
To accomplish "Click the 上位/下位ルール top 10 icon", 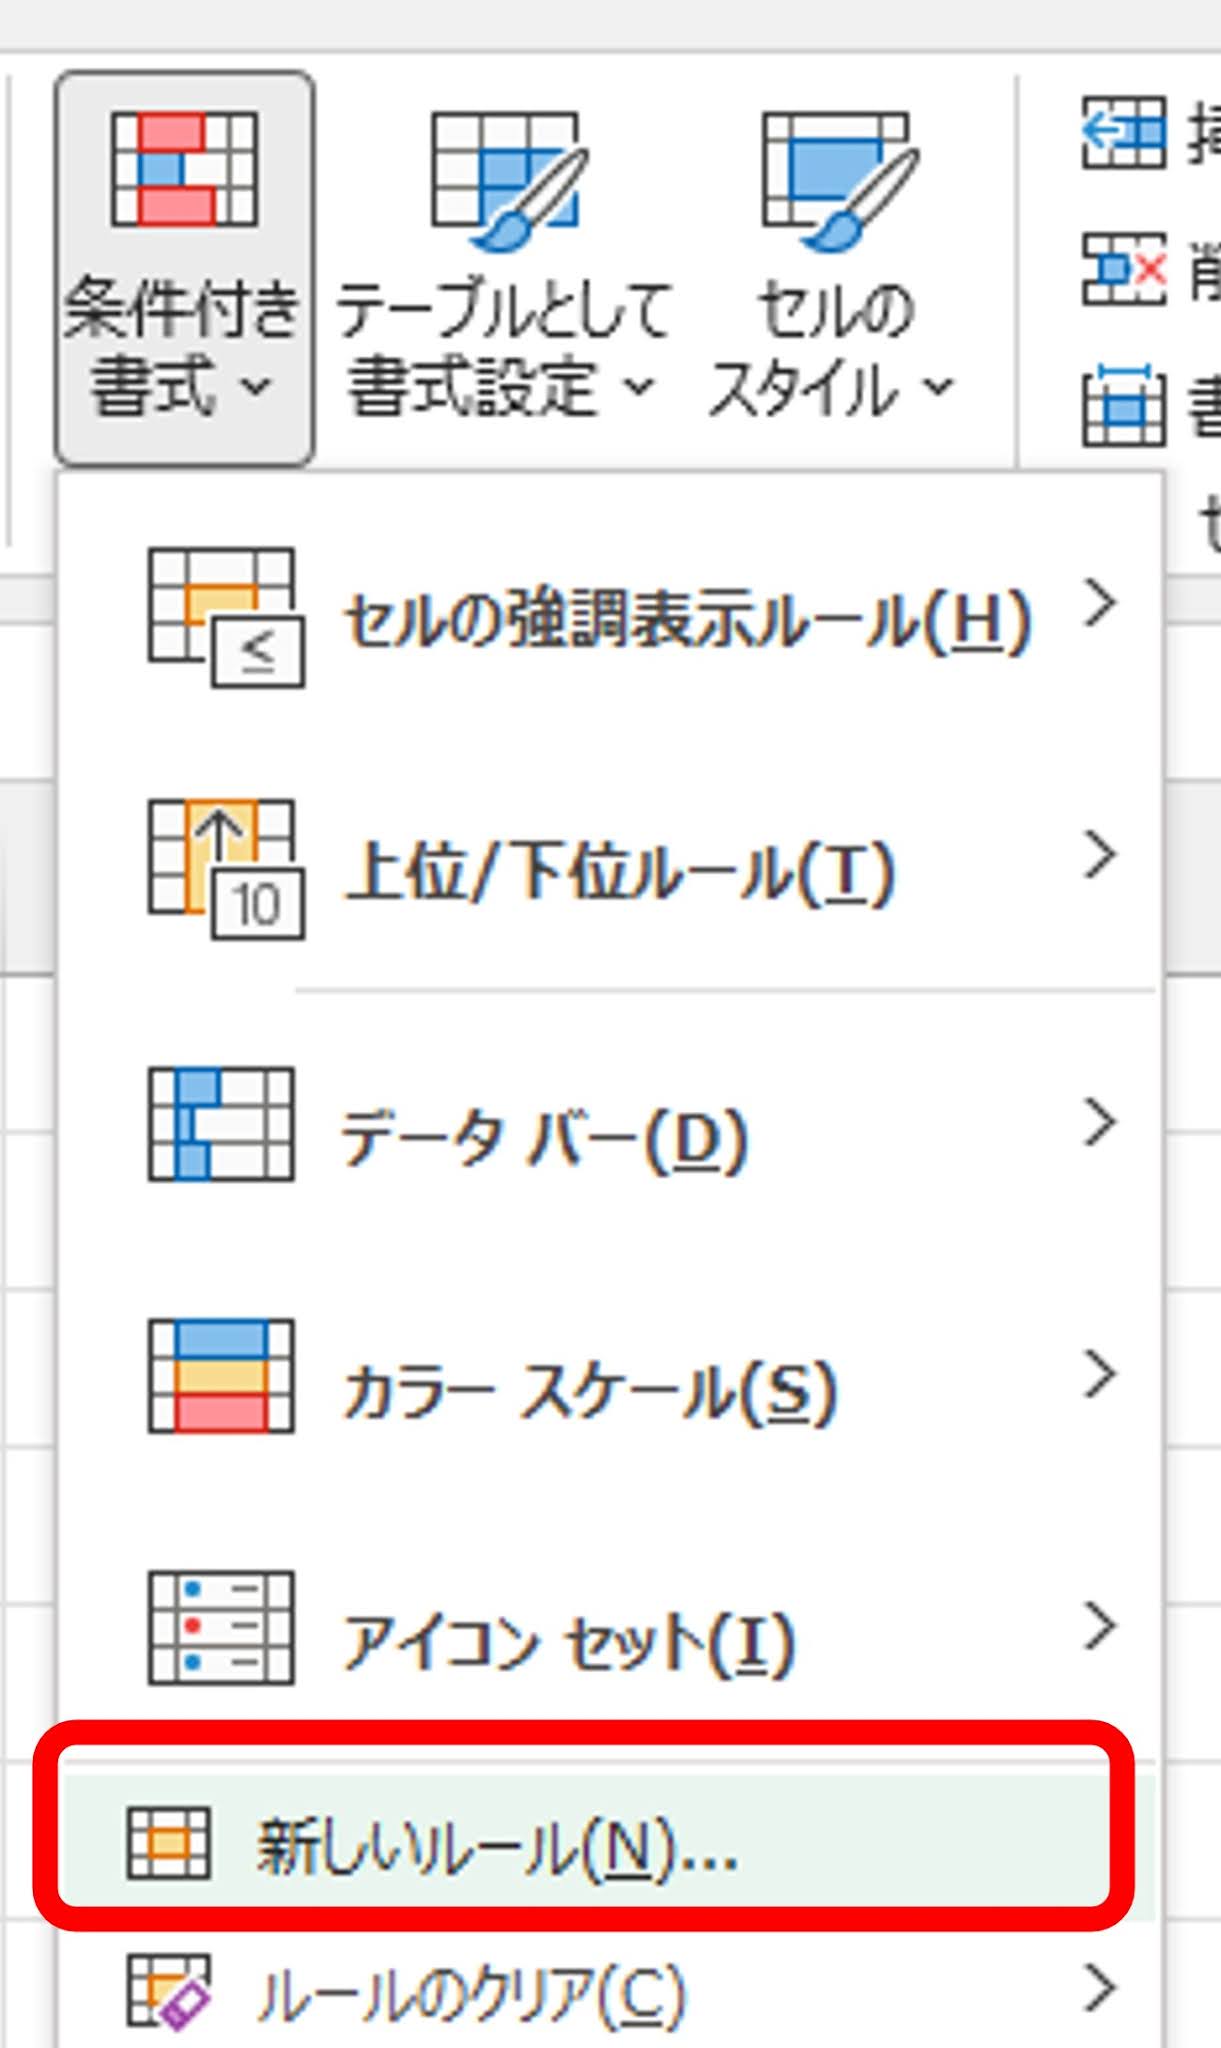I will pos(226,869).
